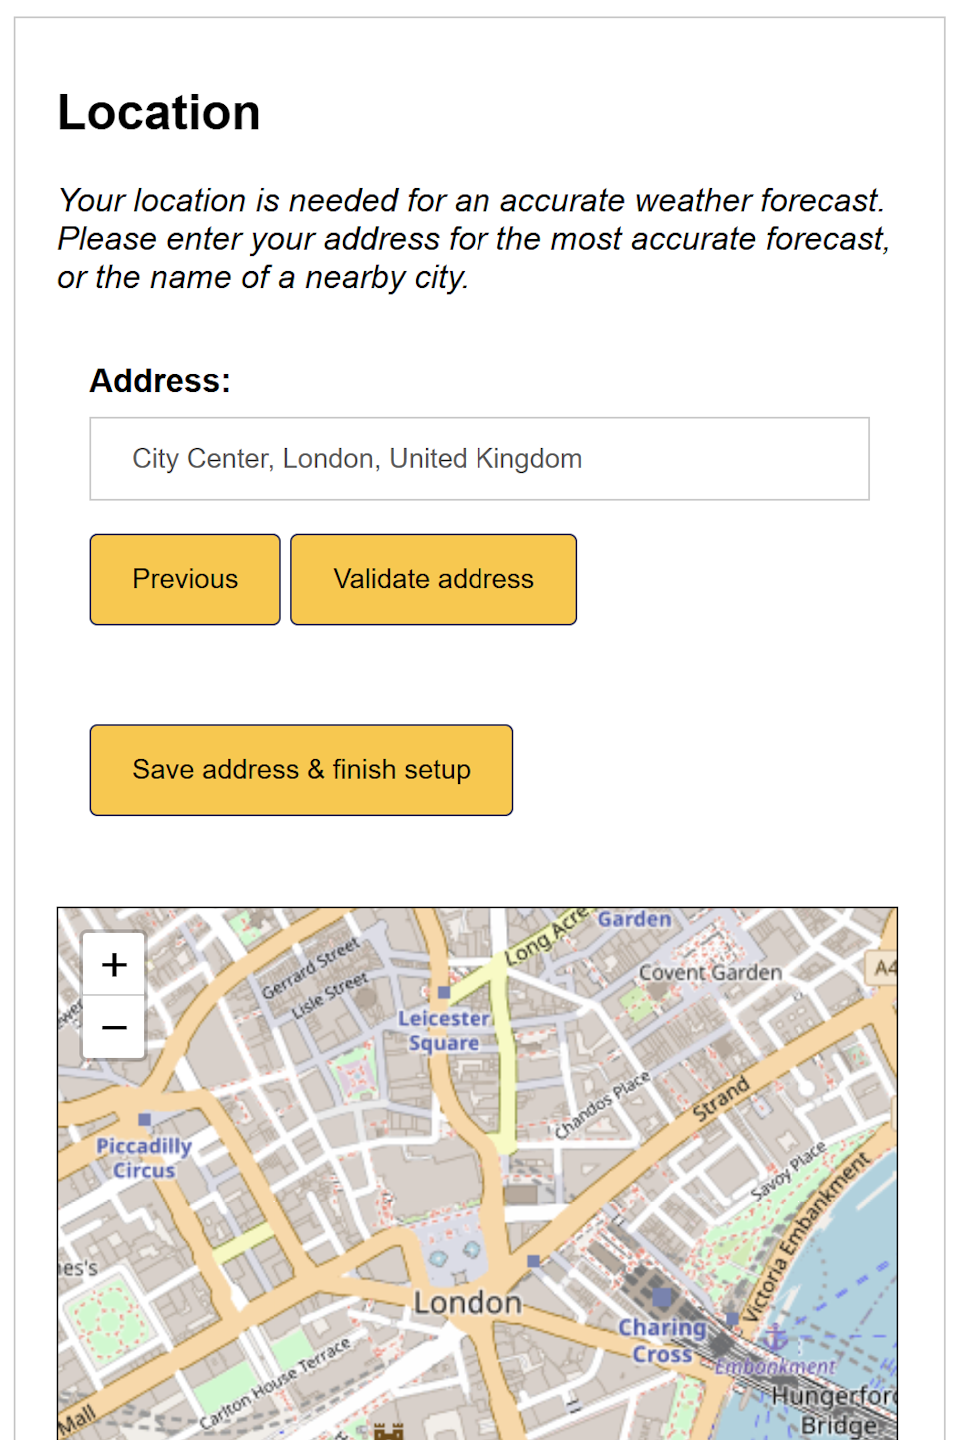Viewport: 960px width, 1440px height.
Task: Click Trafalgar Square fountain on map
Action: pos(438,1259)
